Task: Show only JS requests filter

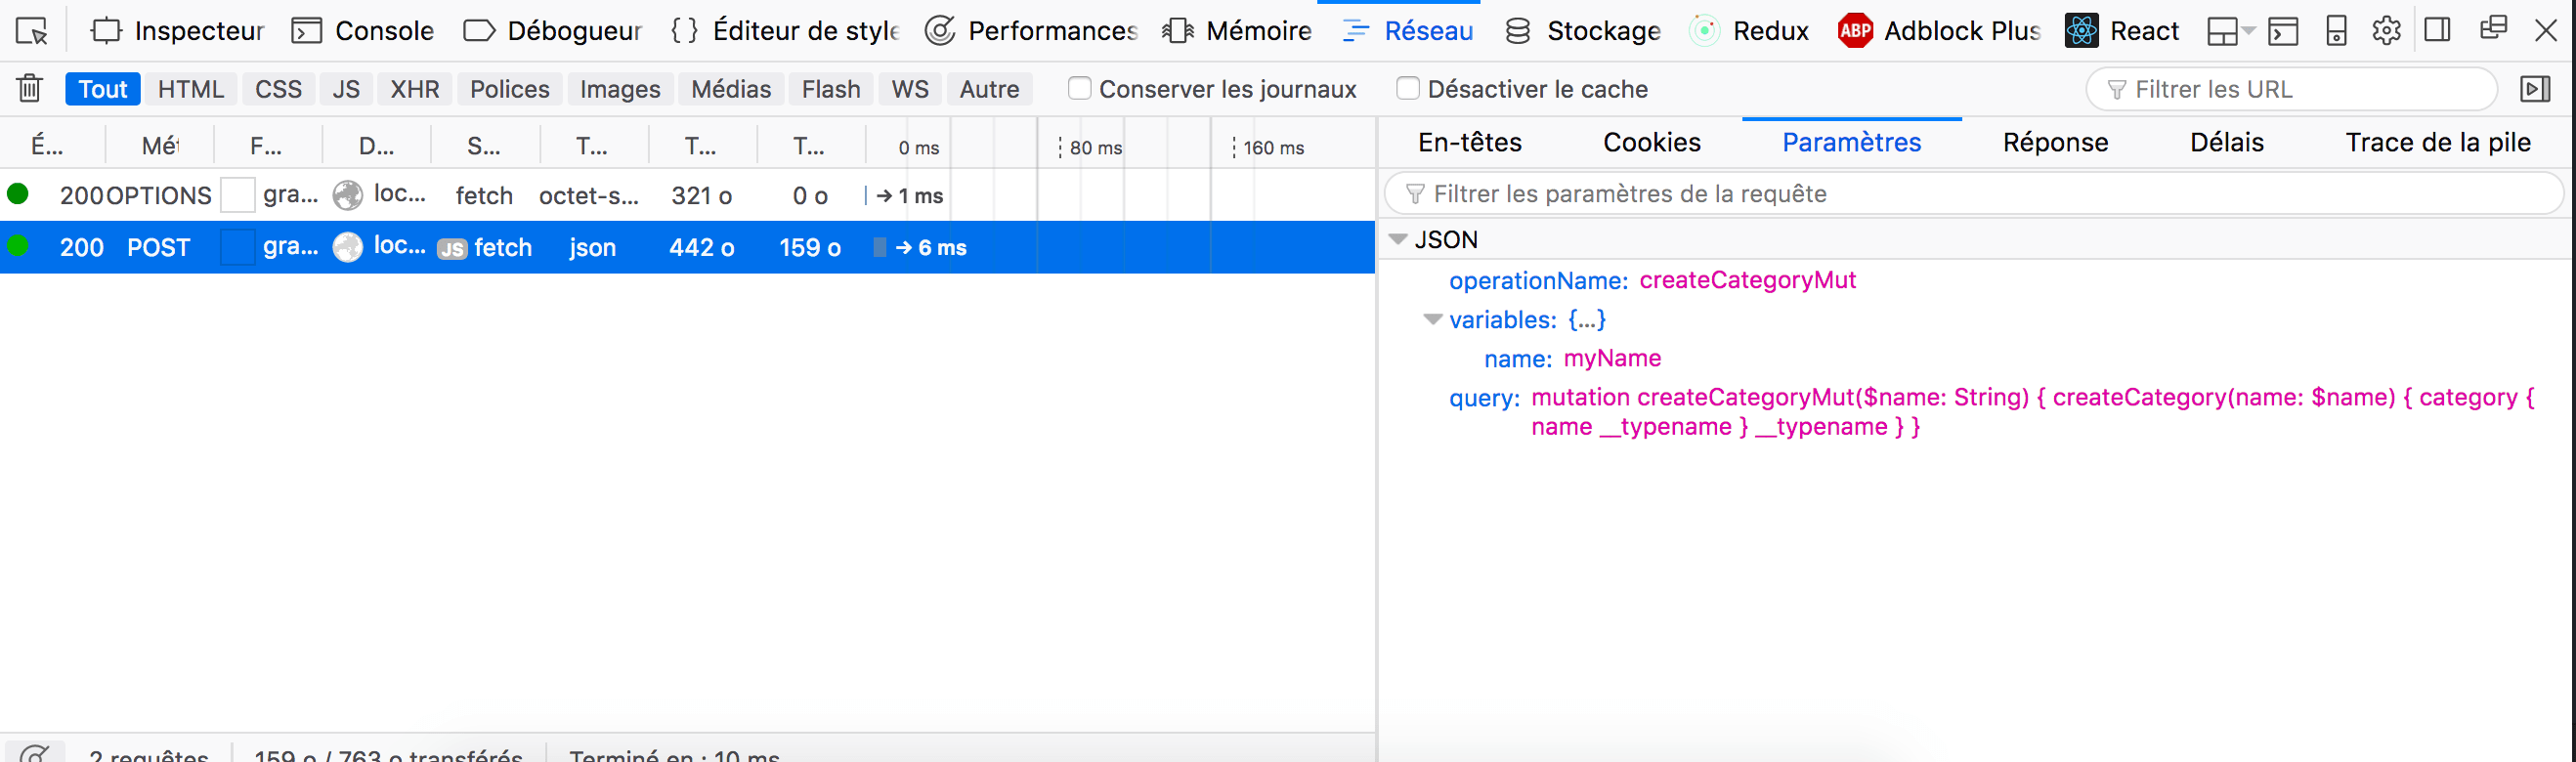Action: [x=346, y=89]
